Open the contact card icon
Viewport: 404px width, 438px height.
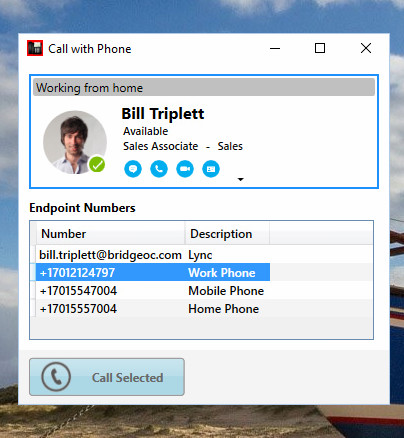pos(211,169)
